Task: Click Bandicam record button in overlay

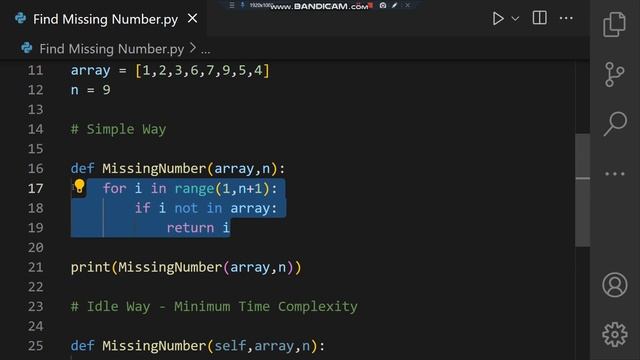Action: point(371,6)
